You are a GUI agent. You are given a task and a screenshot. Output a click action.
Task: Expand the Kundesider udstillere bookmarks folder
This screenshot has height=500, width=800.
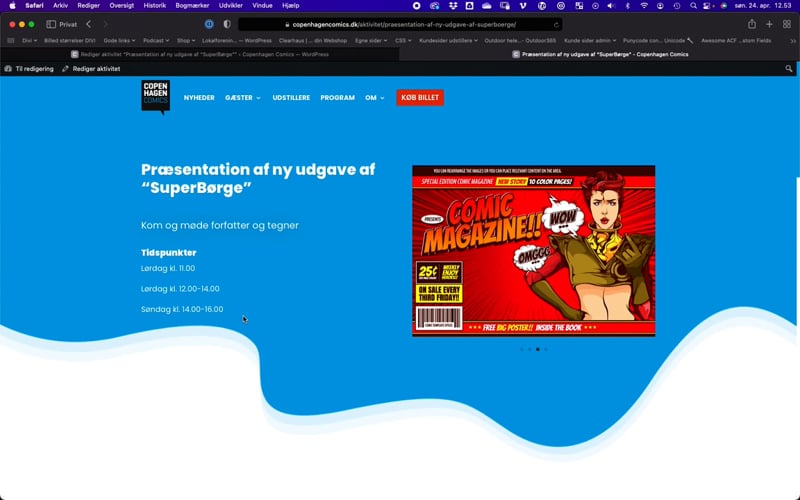[448, 40]
